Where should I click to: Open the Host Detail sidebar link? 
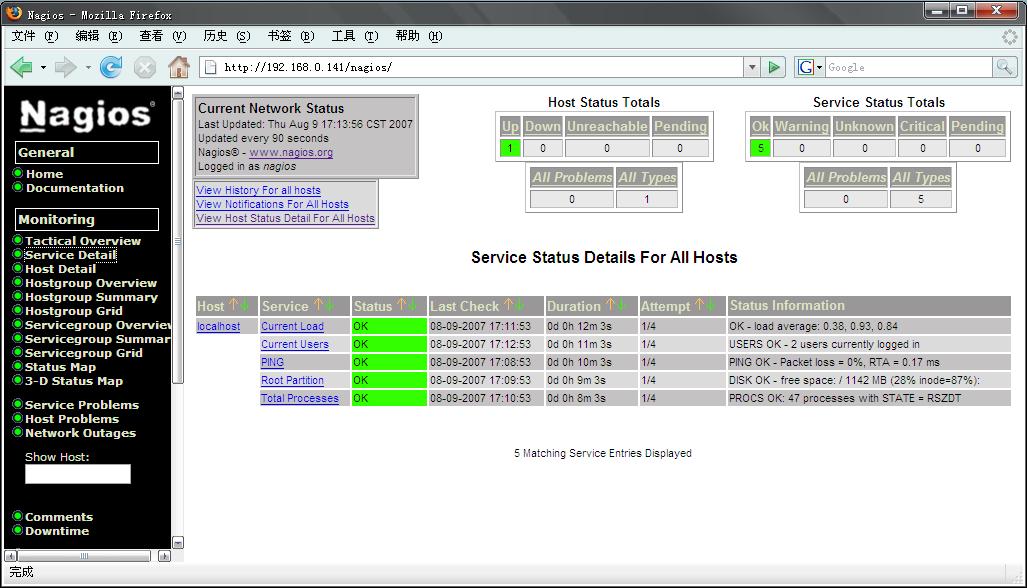[60, 269]
